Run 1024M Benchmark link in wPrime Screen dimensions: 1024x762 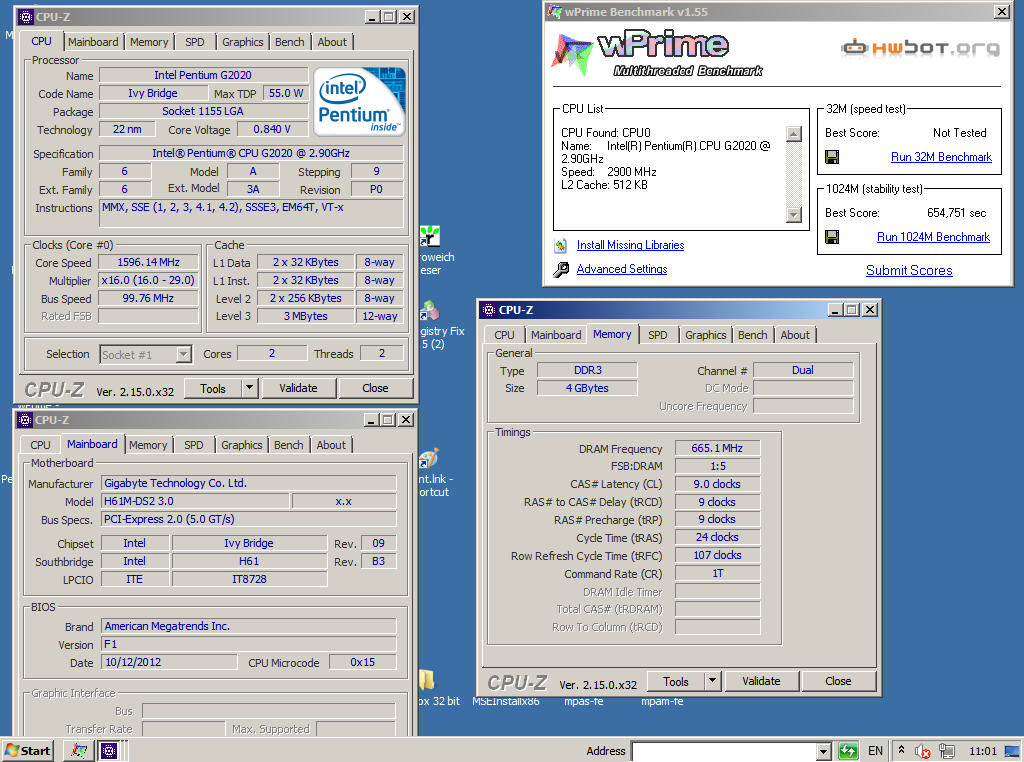click(933, 237)
